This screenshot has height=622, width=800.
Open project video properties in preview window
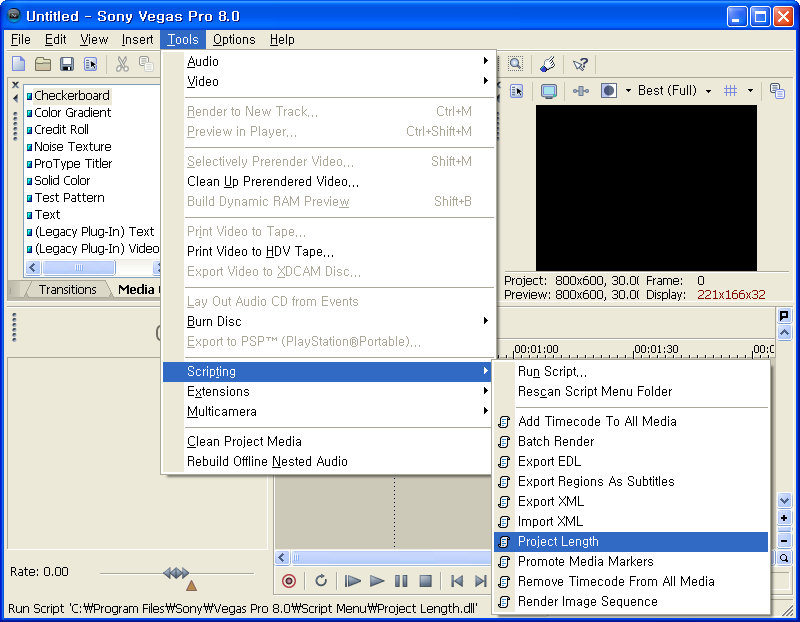(516, 91)
